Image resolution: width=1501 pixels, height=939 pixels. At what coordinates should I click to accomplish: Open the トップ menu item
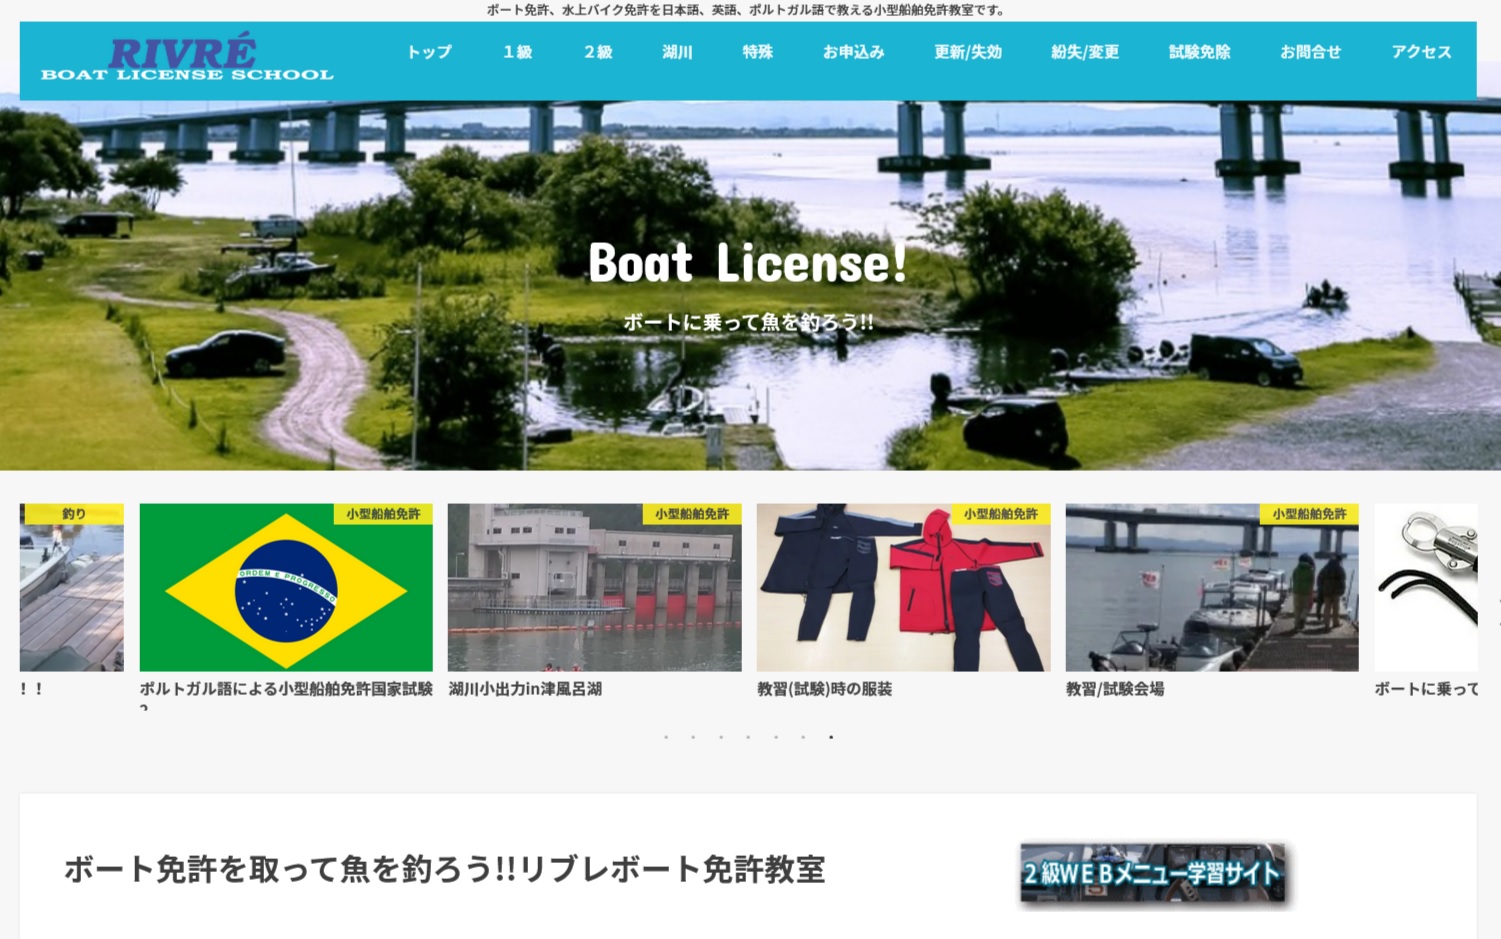pyautogui.click(x=429, y=52)
